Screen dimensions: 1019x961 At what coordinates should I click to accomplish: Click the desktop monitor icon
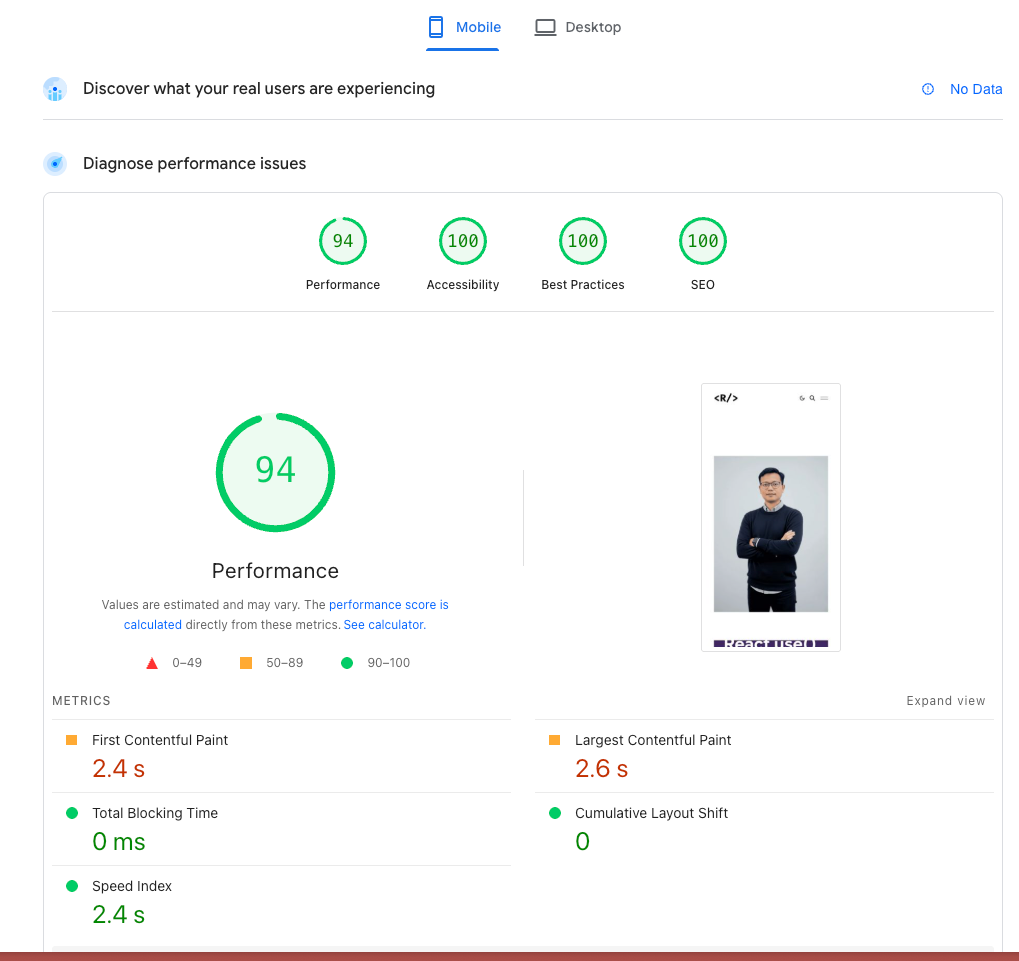[x=545, y=27]
